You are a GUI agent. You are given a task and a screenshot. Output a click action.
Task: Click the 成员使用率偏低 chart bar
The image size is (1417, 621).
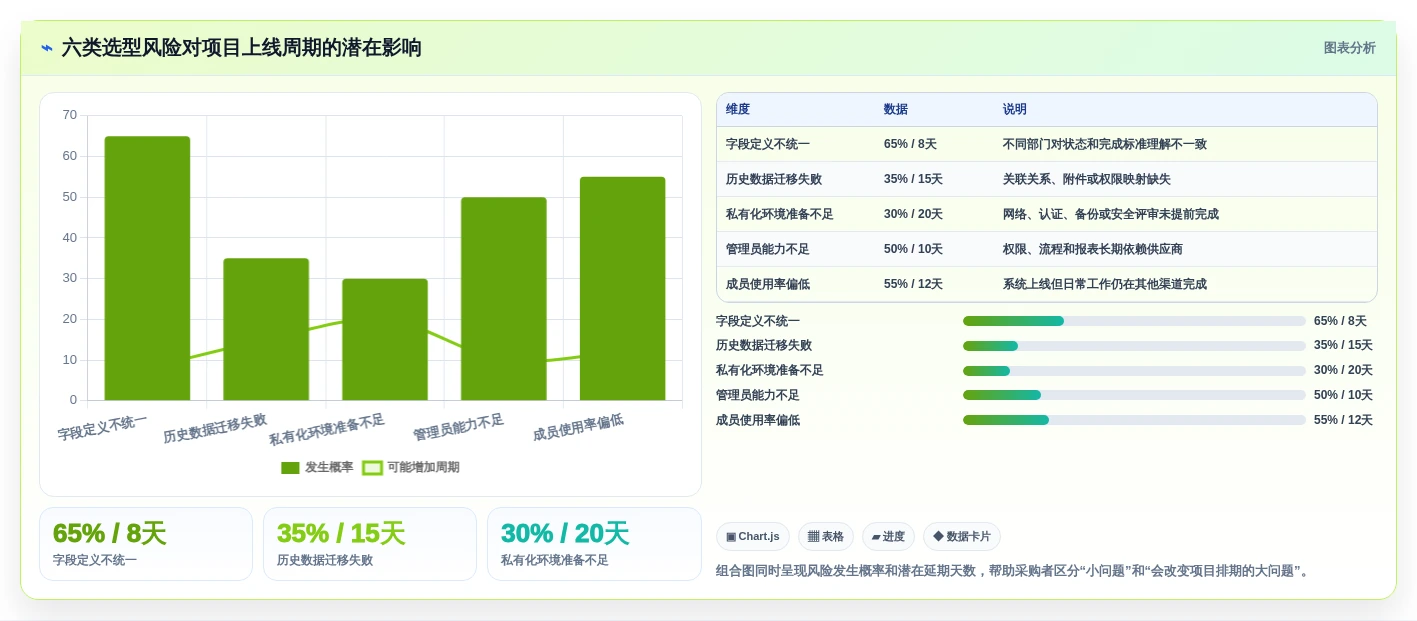[x=622, y=288]
